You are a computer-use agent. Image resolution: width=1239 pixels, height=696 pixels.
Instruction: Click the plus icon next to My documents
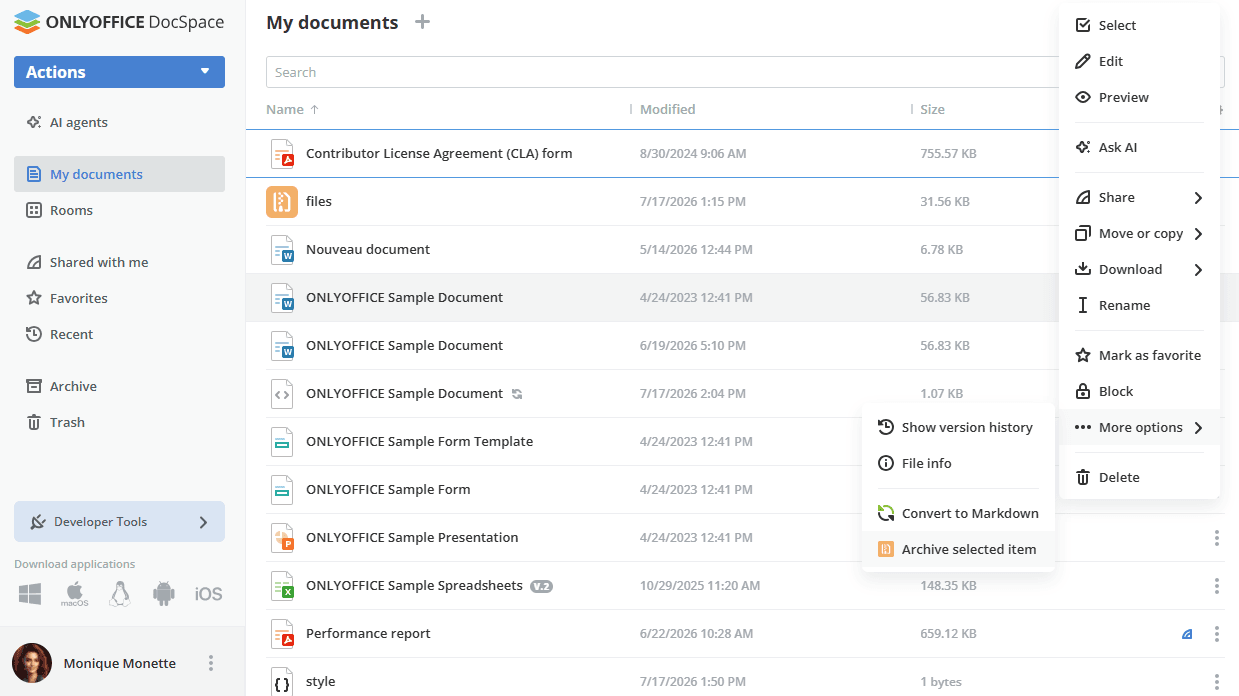click(423, 22)
